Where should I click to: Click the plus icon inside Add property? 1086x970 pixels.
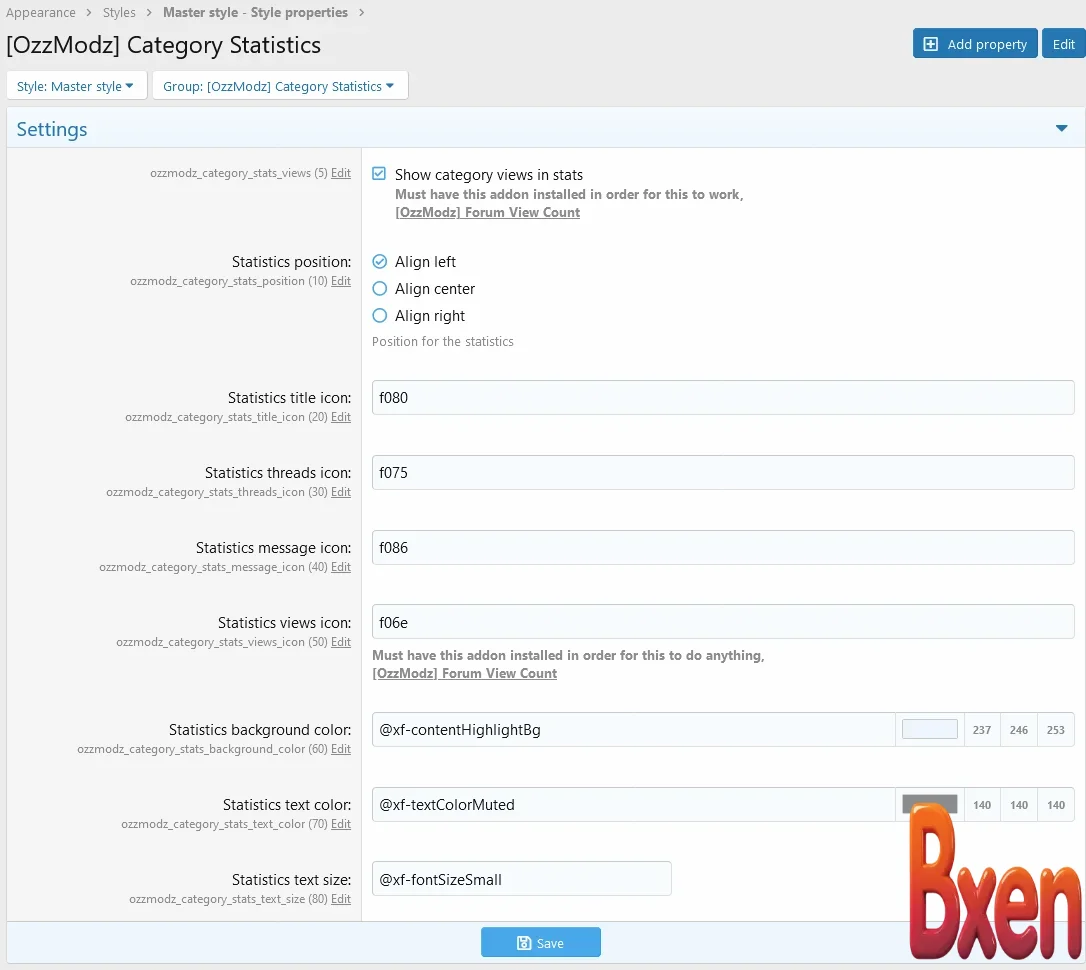tap(930, 43)
